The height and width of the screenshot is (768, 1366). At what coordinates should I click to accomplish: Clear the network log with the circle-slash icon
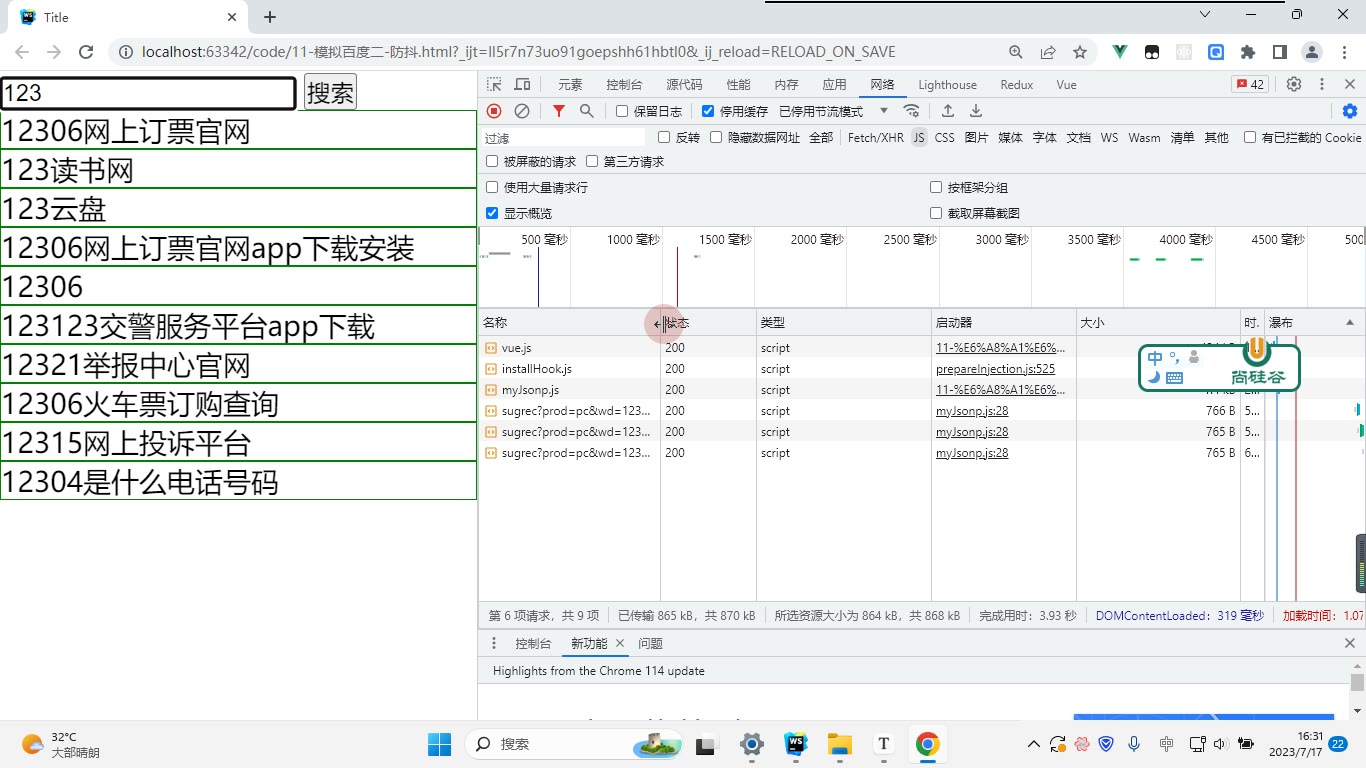coord(522,111)
